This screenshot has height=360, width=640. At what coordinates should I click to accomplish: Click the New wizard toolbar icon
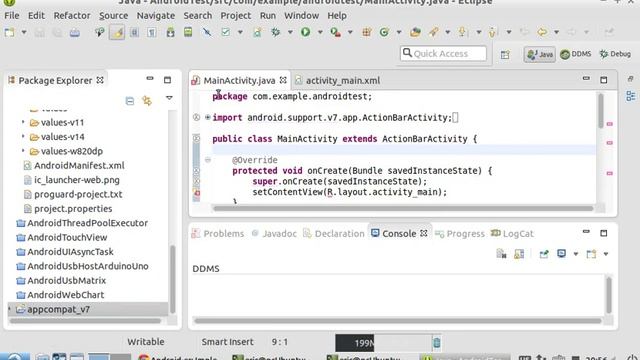(x=9, y=32)
